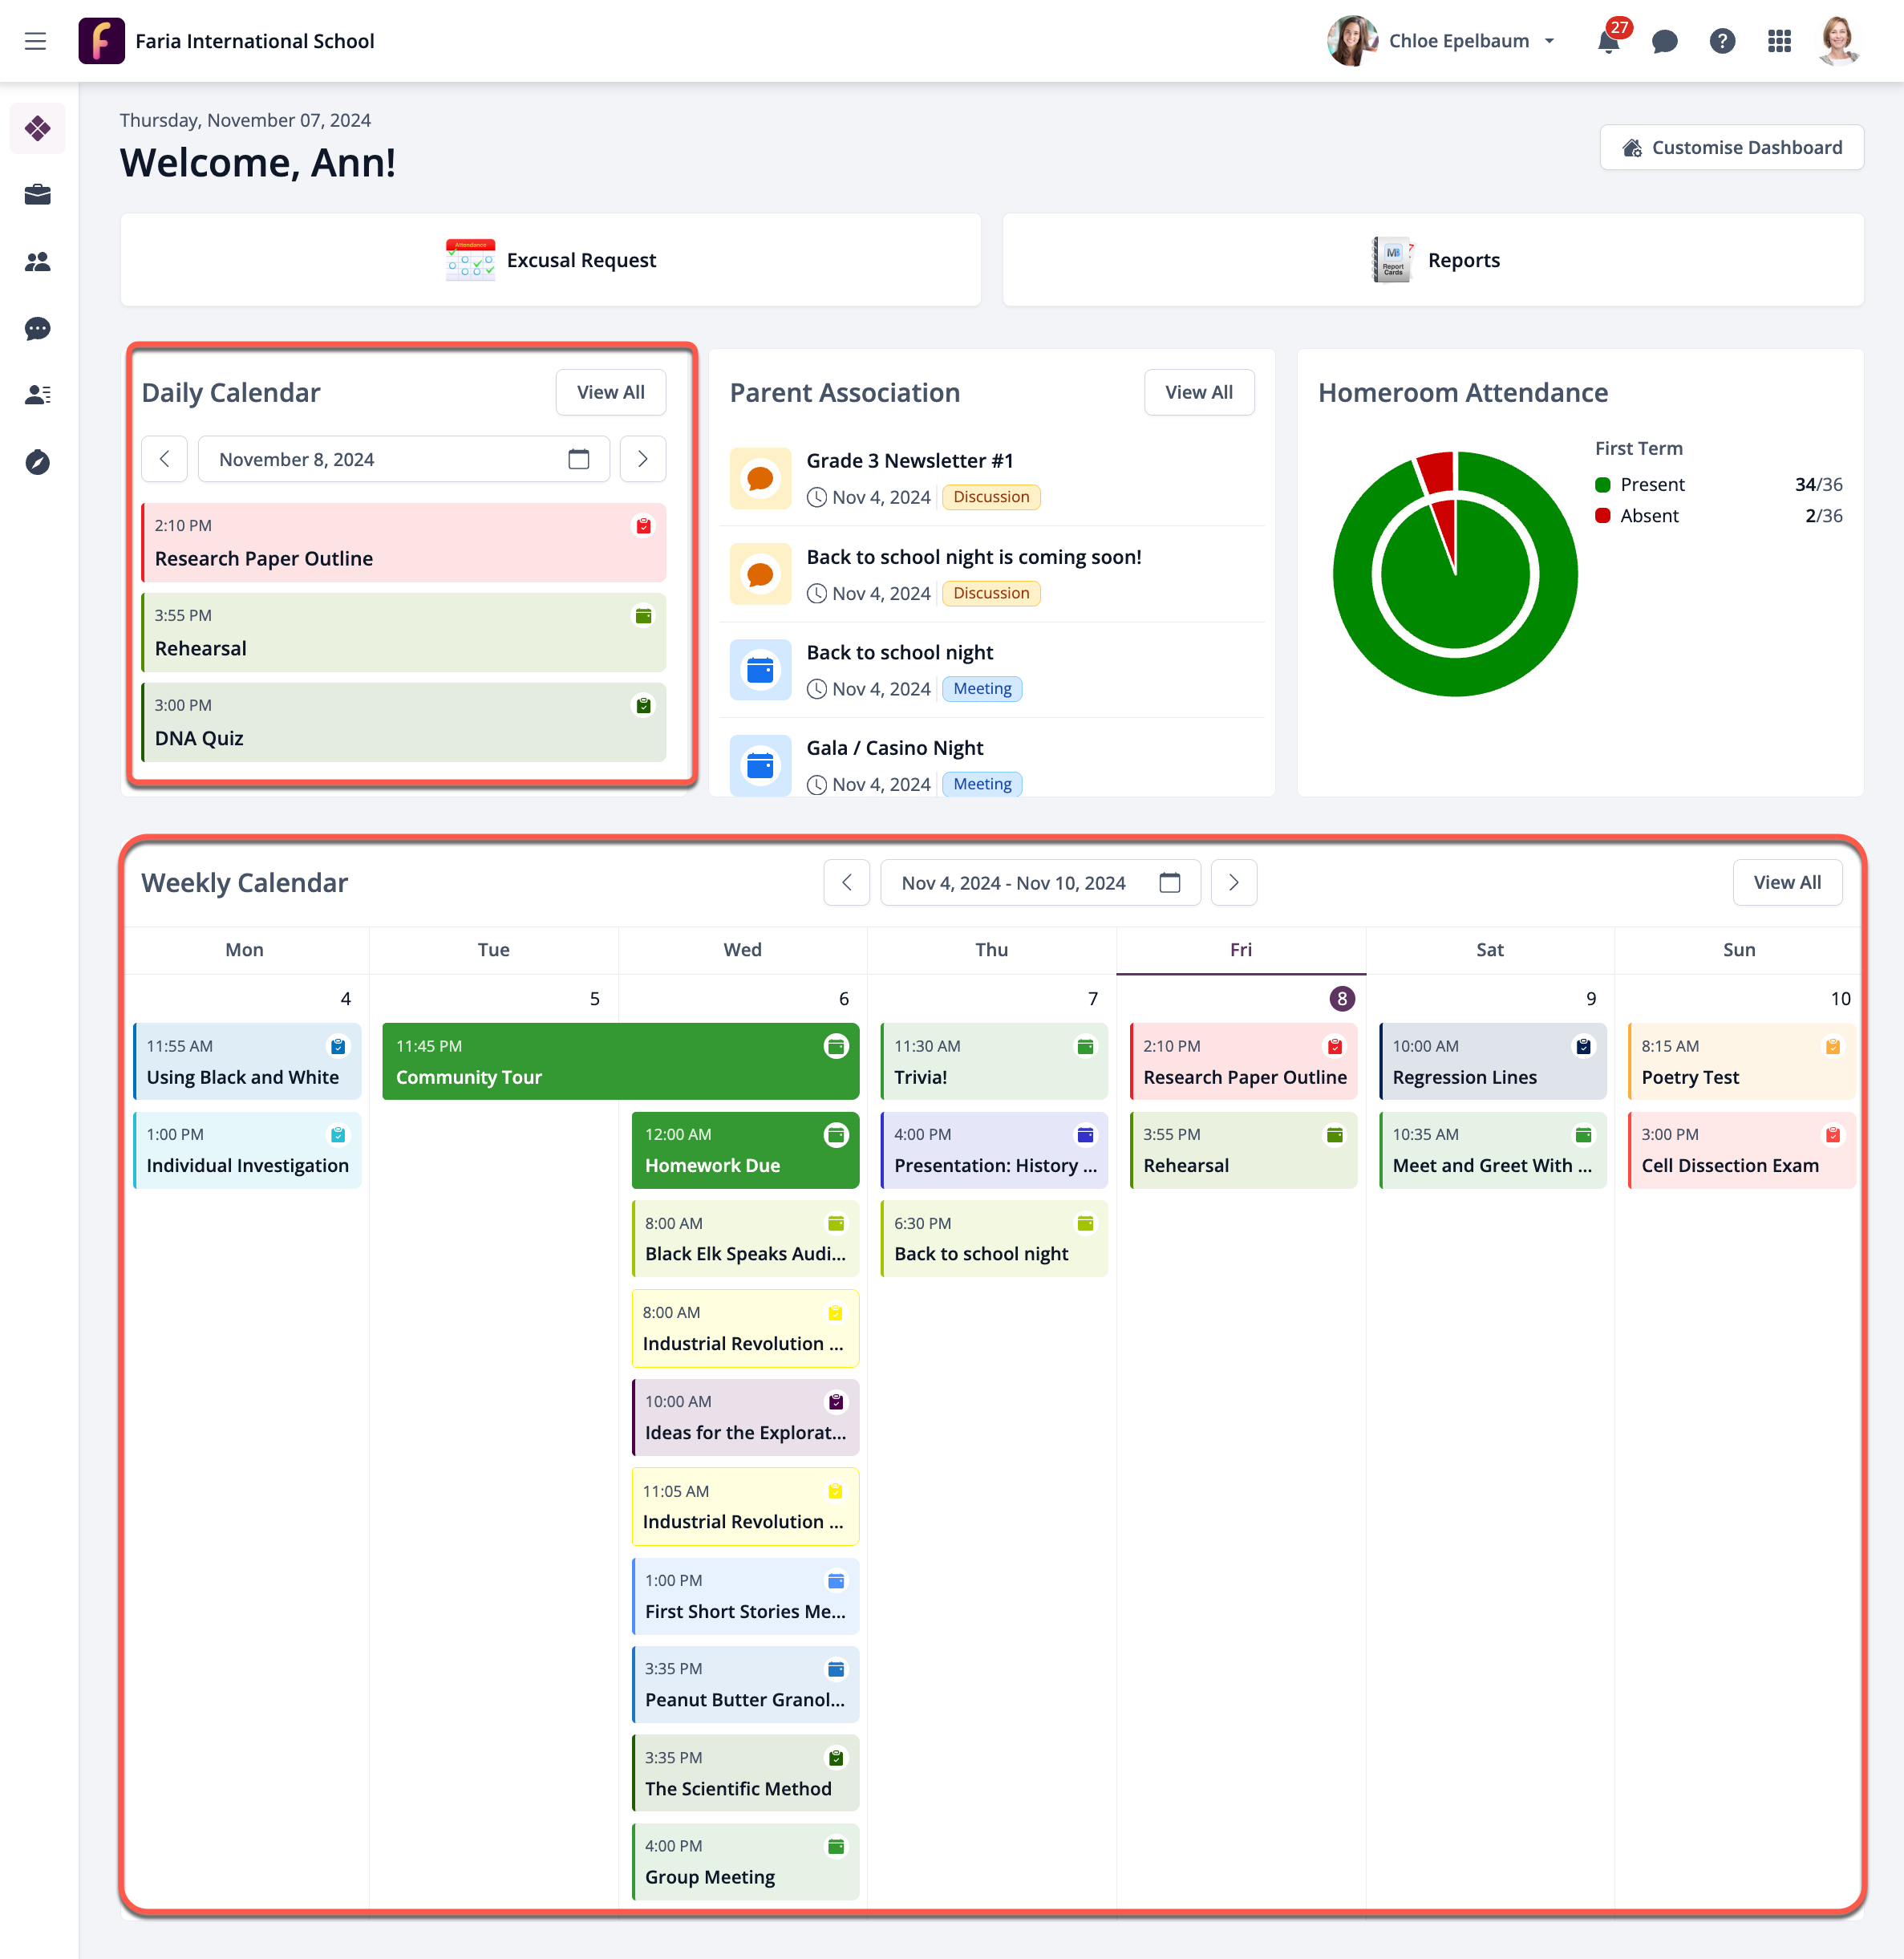Click the Customise Dashboard button
This screenshot has height=1959, width=1904.
point(1731,148)
